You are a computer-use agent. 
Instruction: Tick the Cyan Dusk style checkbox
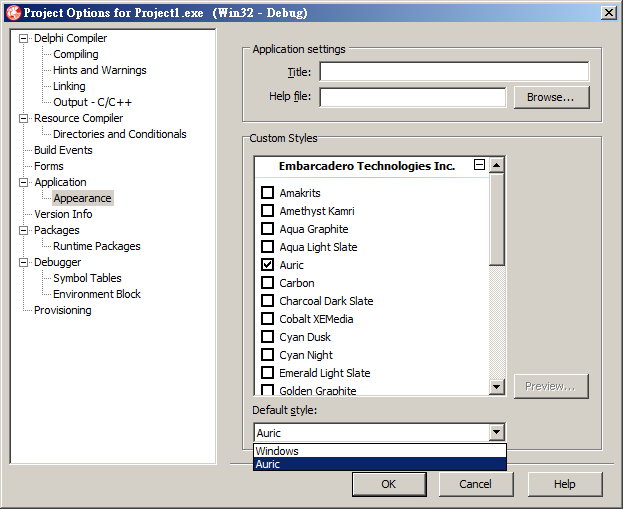coord(267,337)
